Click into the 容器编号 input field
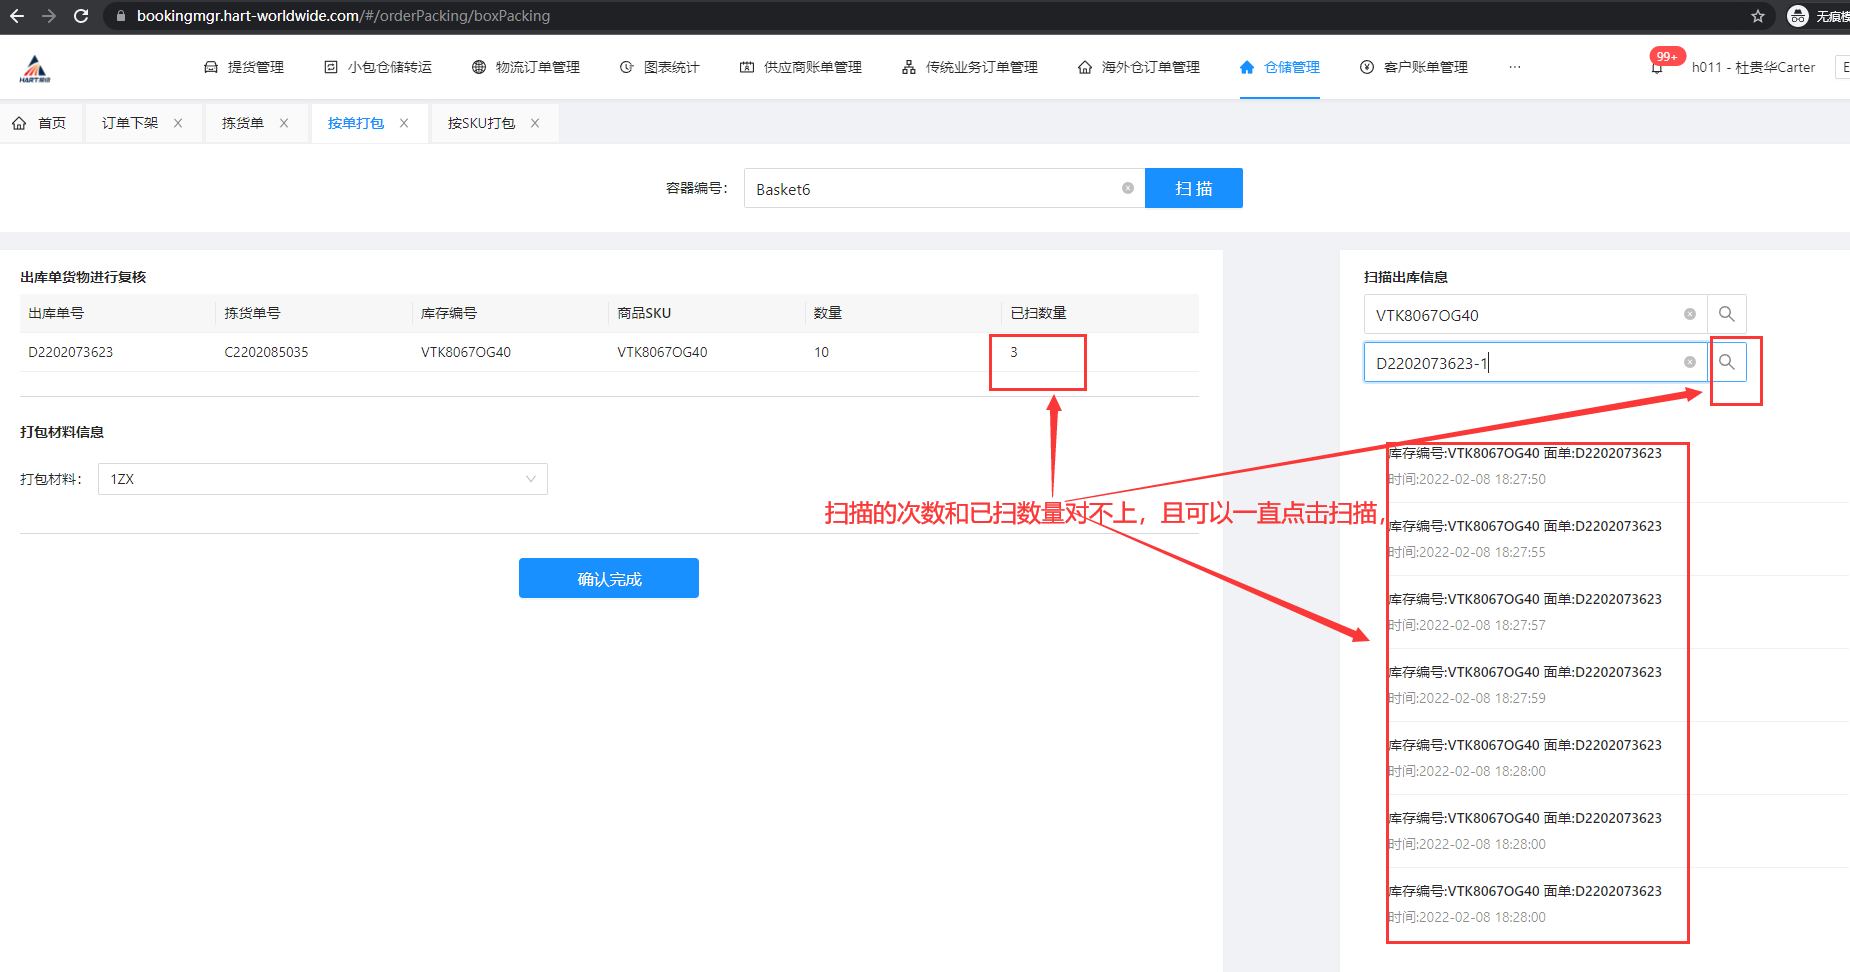This screenshot has height=972, width=1850. pyautogui.click(x=930, y=188)
